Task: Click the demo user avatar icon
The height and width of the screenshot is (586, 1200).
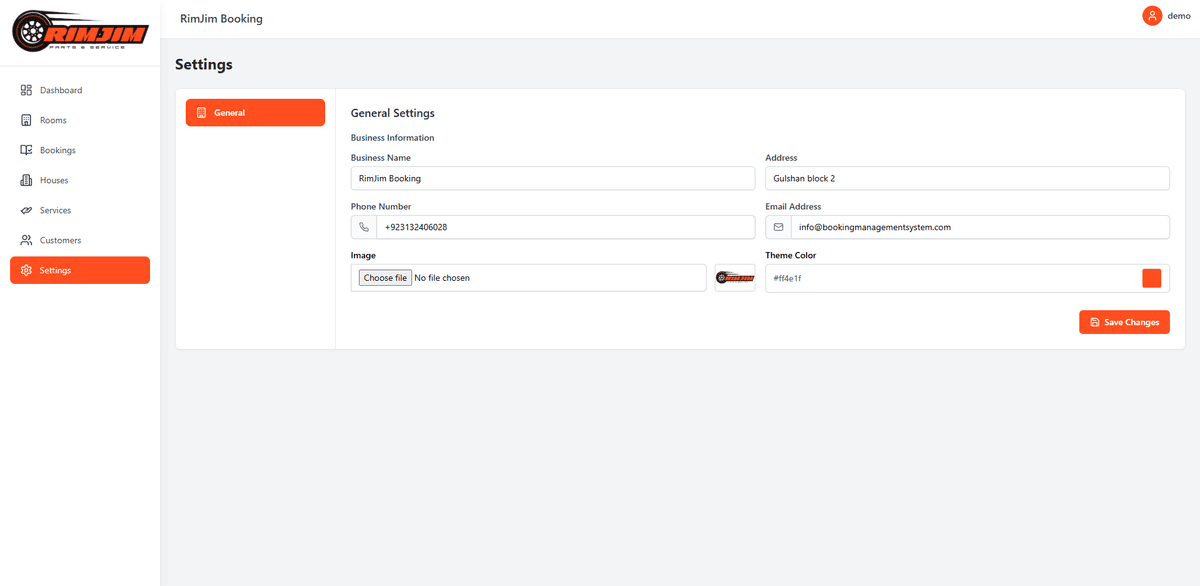Action: (1152, 16)
